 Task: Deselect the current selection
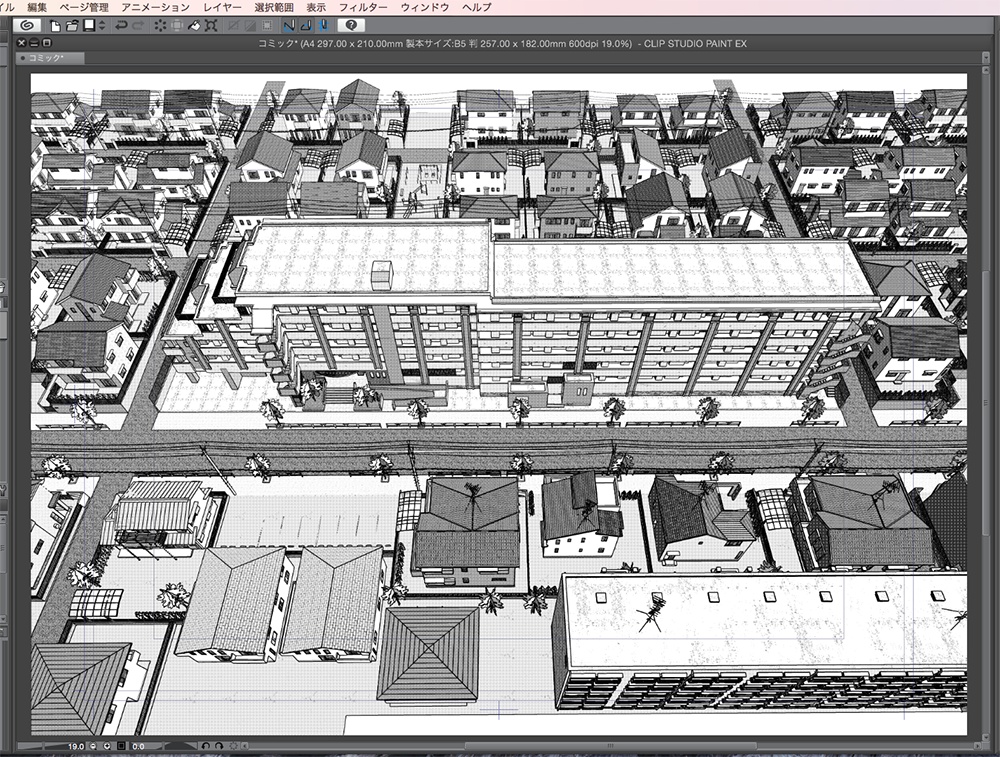click(234, 26)
